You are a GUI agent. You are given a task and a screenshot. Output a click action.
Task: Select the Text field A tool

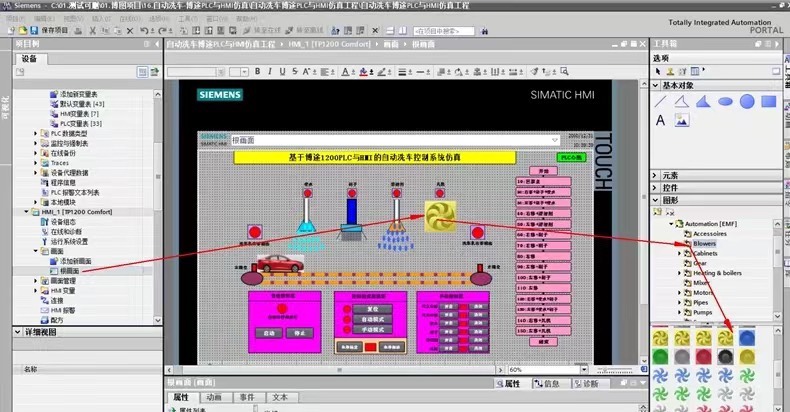pos(660,120)
